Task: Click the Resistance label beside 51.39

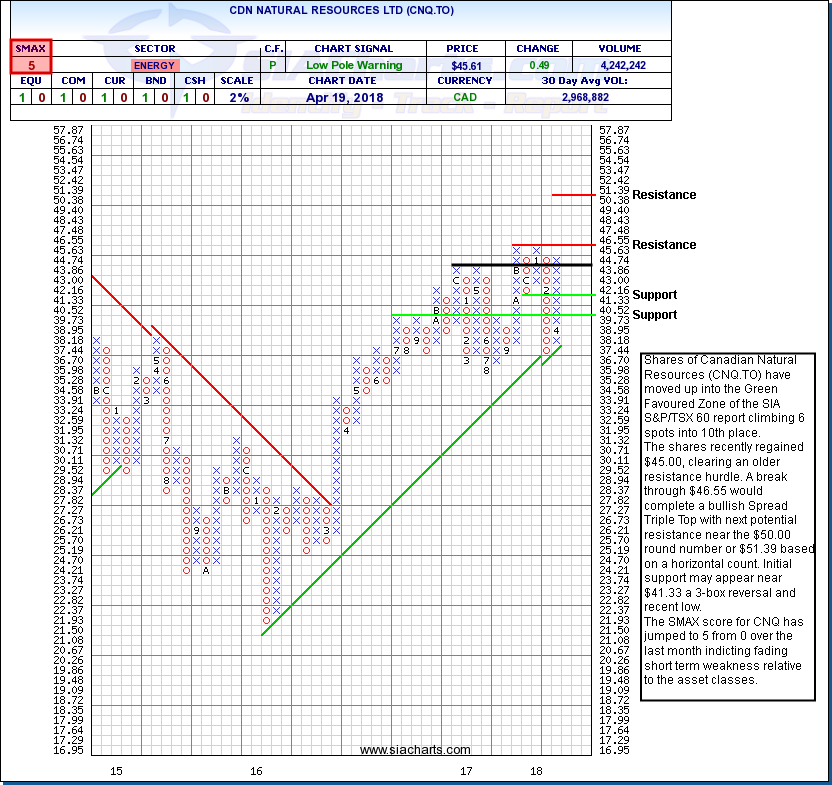Action: pos(664,195)
